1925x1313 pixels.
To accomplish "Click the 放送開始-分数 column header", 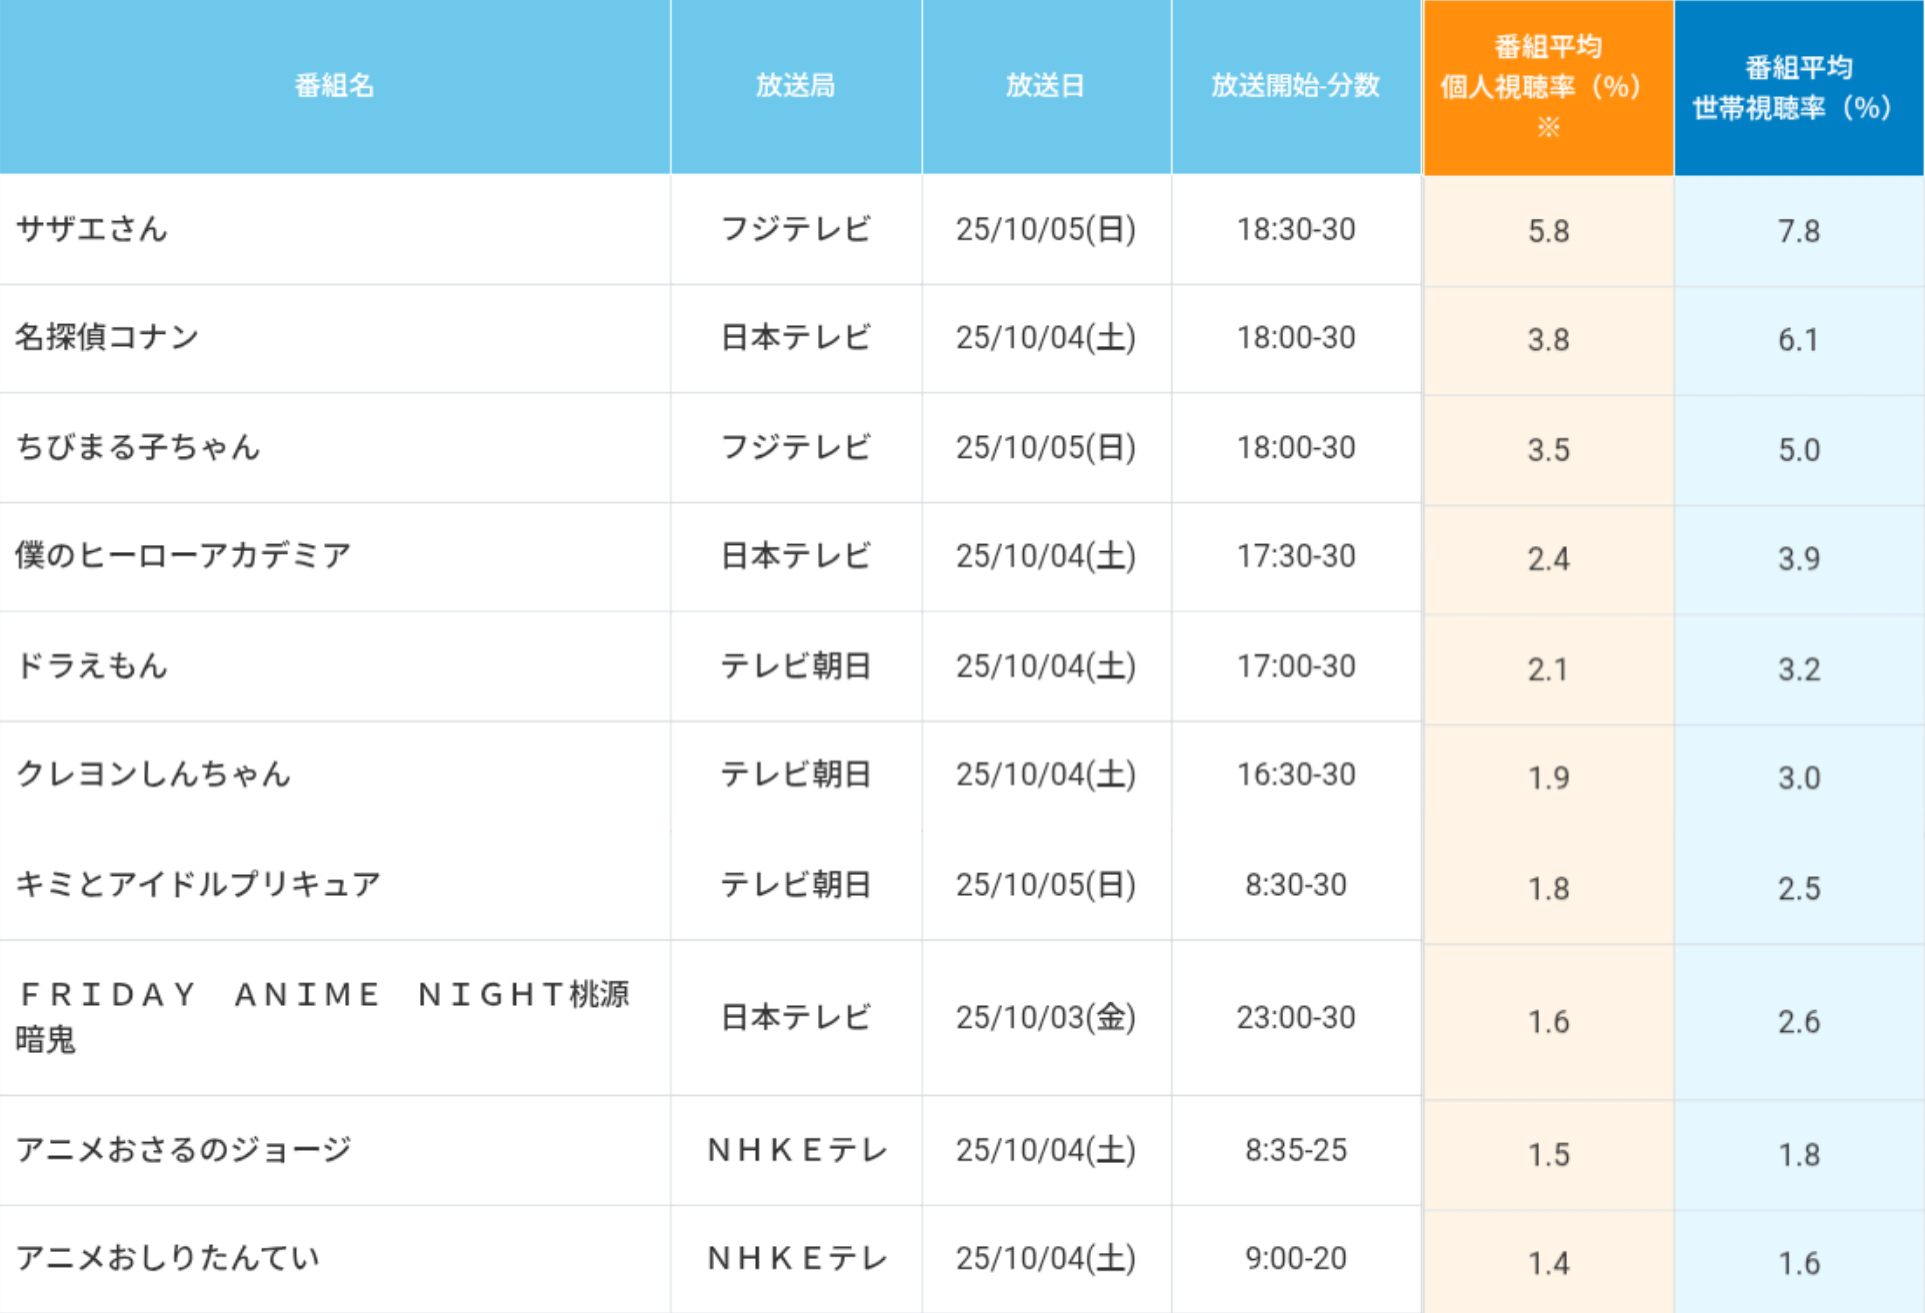I will [x=1295, y=86].
